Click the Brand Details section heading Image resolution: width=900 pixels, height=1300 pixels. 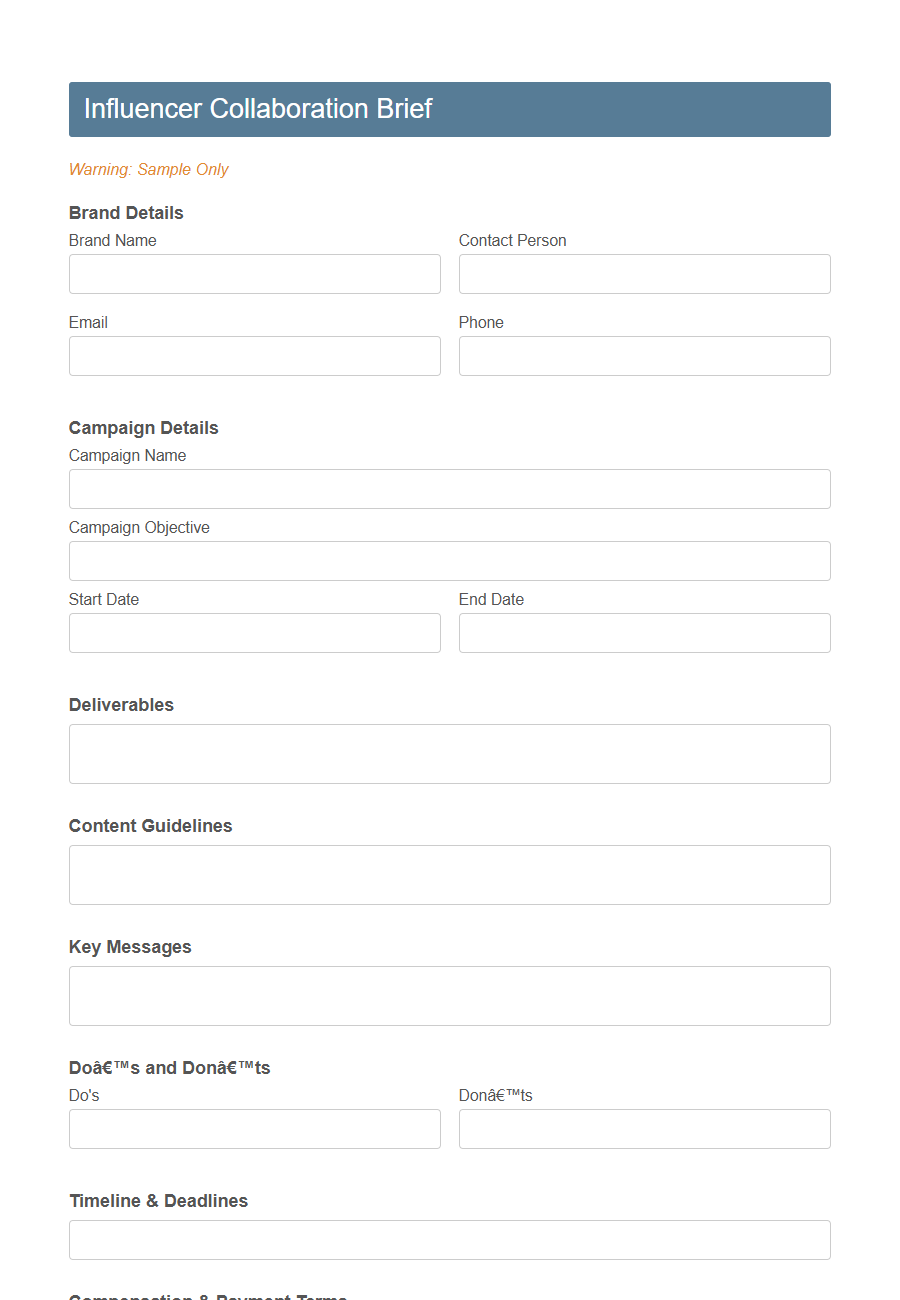[126, 212]
